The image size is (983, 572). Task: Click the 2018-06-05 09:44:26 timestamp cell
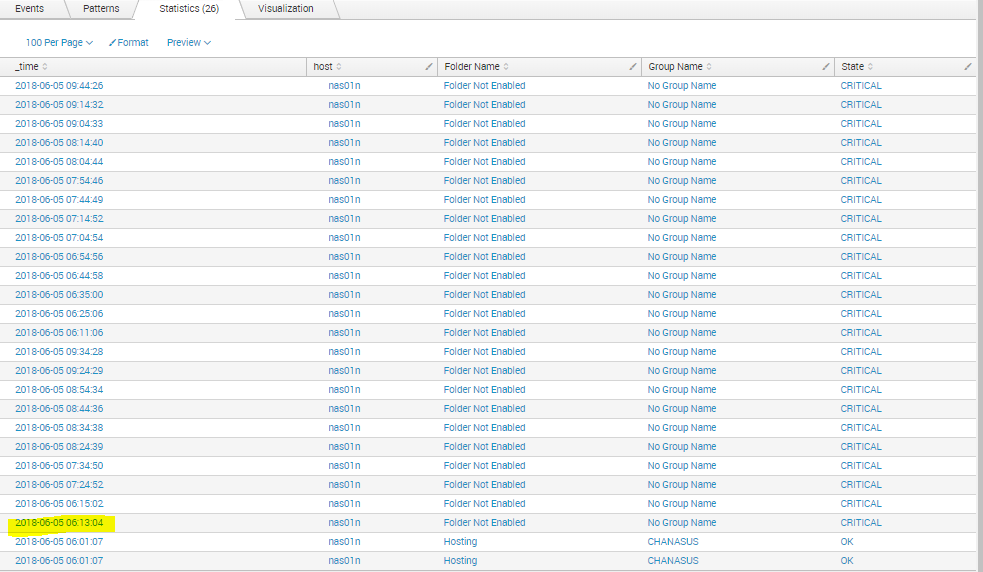point(59,86)
